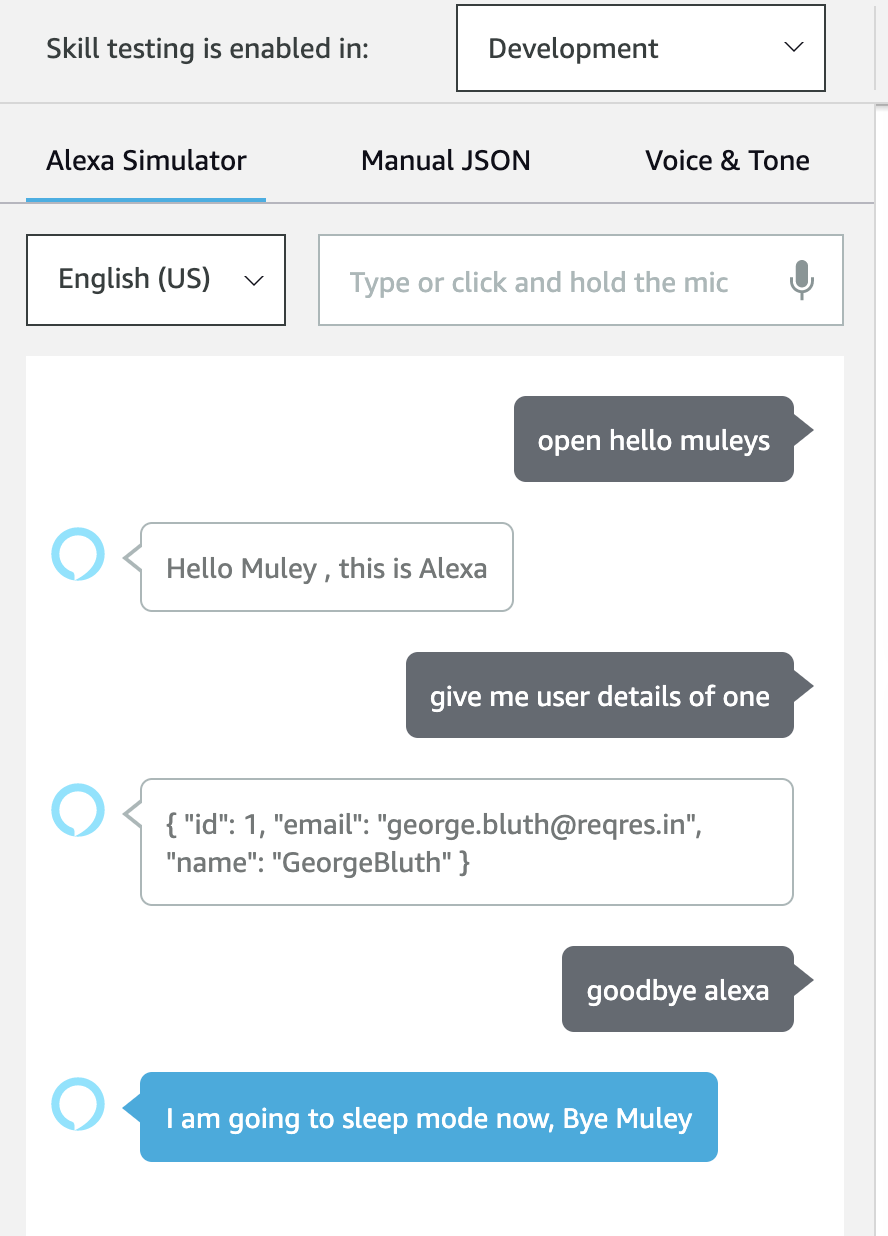Expand the English (US) language selector
This screenshot has width=888, height=1236.
click(x=156, y=280)
